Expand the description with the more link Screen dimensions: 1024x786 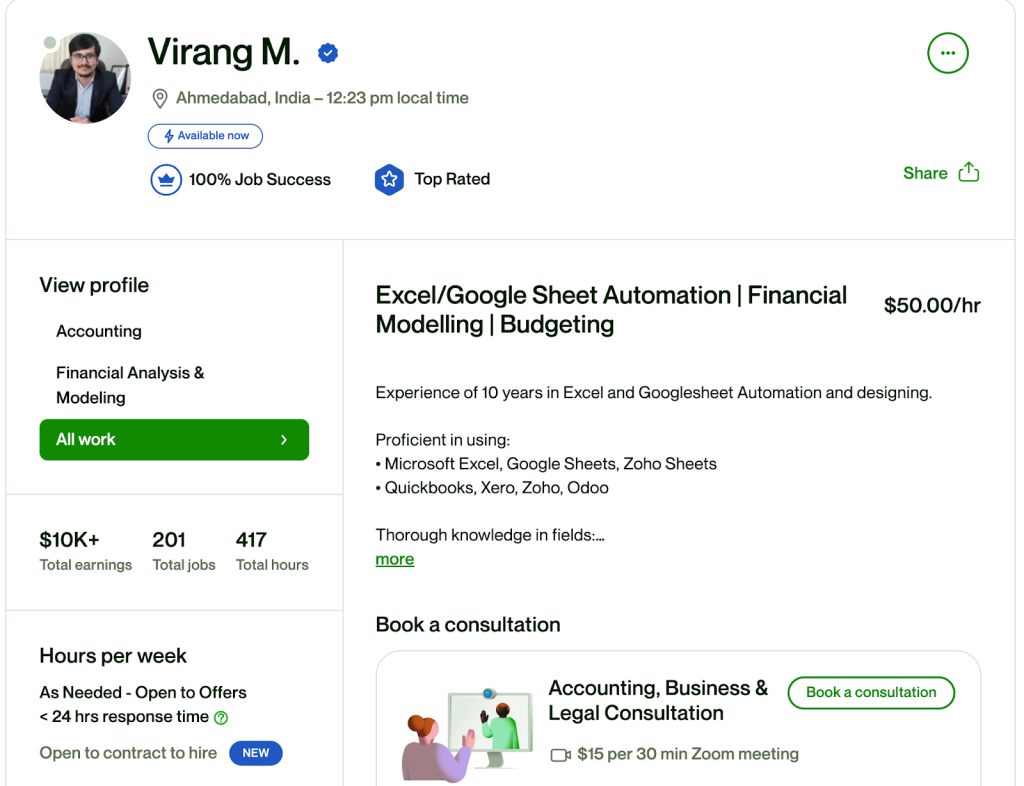click(x=394, y=560)
